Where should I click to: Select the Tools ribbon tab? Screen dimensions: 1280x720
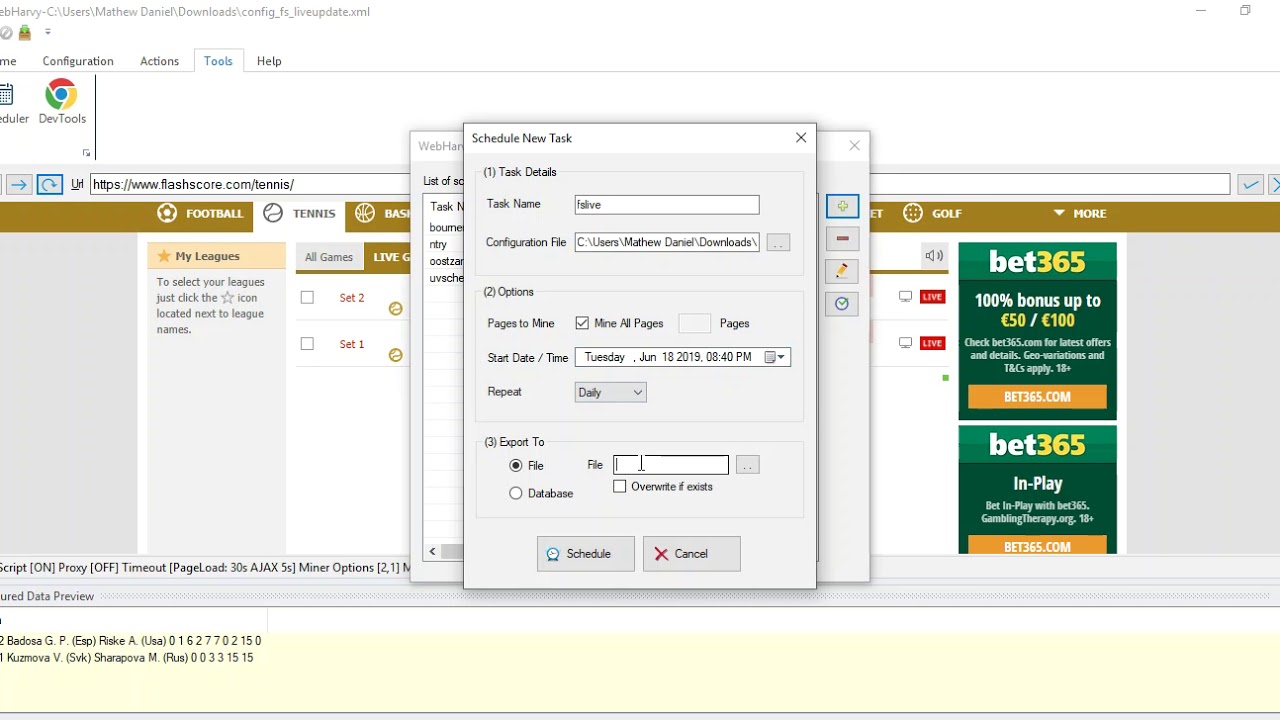tap(218, 61)
